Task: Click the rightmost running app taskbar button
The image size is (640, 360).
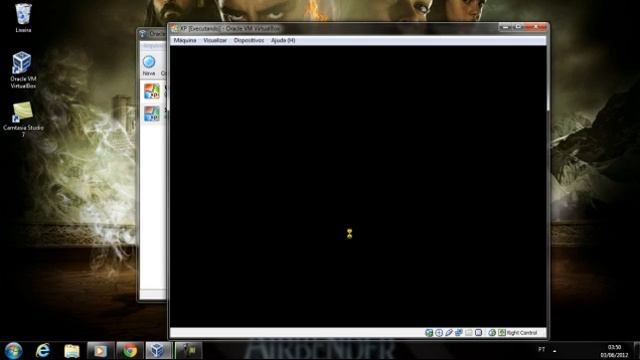Action: 188,351
